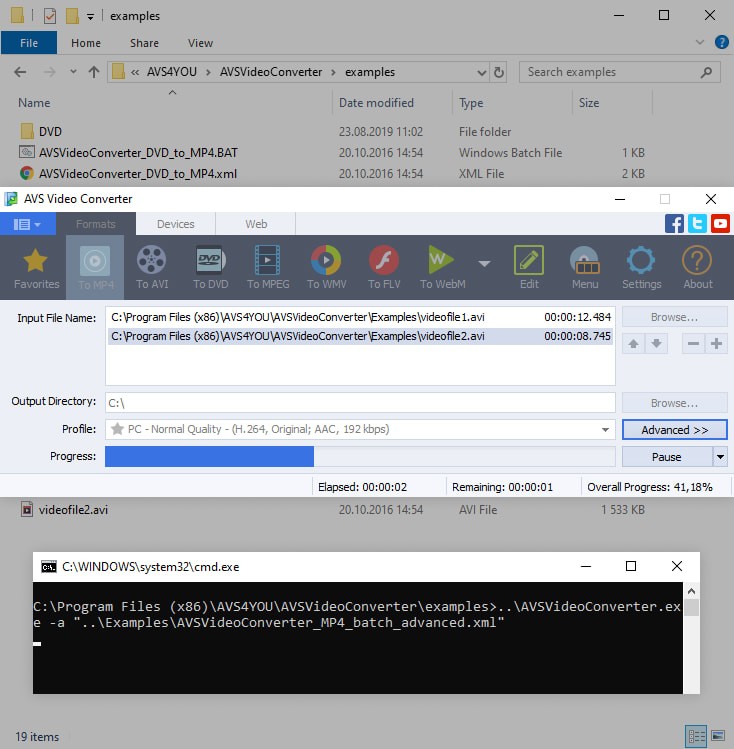Pick the To FLV format
This screenshot has height=749, width=734.
[x=384, y=268]
